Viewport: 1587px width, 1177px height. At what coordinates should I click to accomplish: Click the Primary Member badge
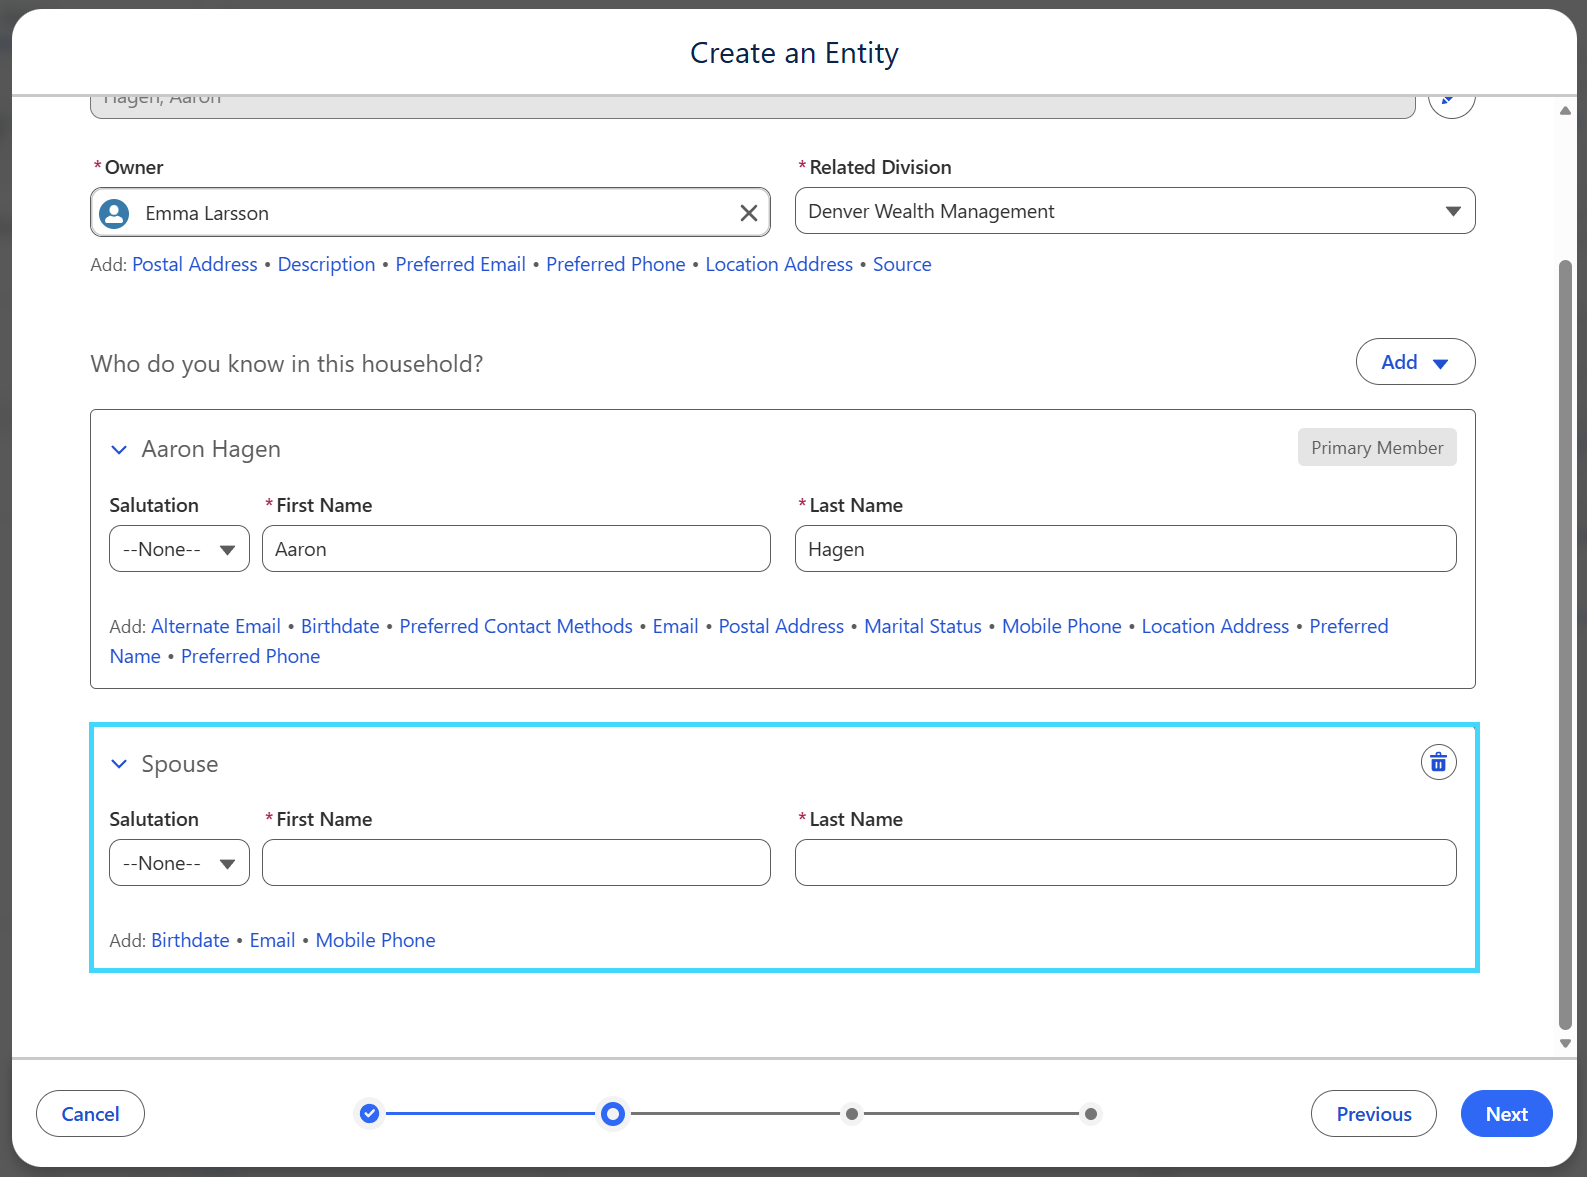(x=1377, y=447)
